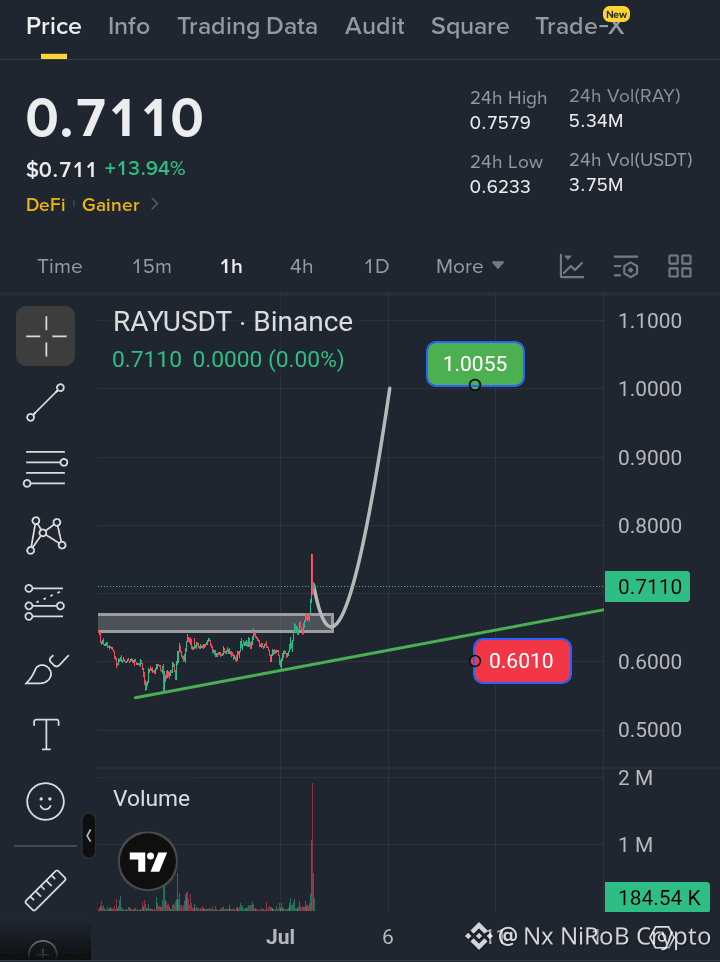The width and height of the screenshot is (720, 962).
Task: Open the chart indicators icon
Action: (572, 266)
